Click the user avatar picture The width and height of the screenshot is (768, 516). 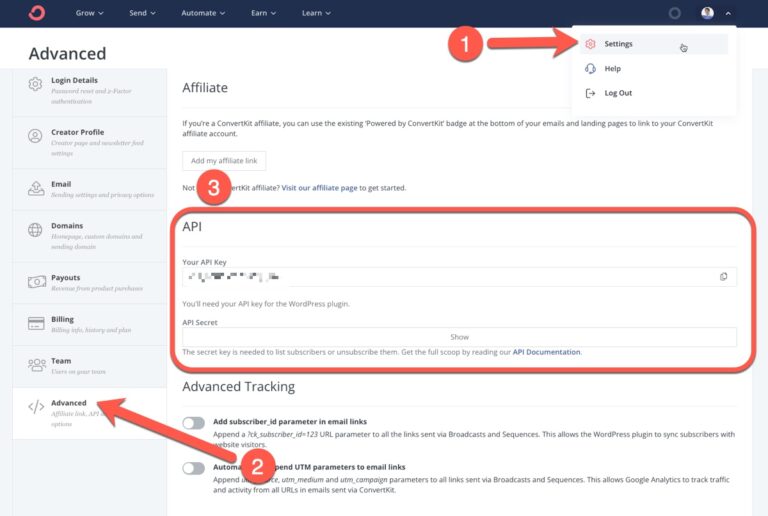coord(707,13)
